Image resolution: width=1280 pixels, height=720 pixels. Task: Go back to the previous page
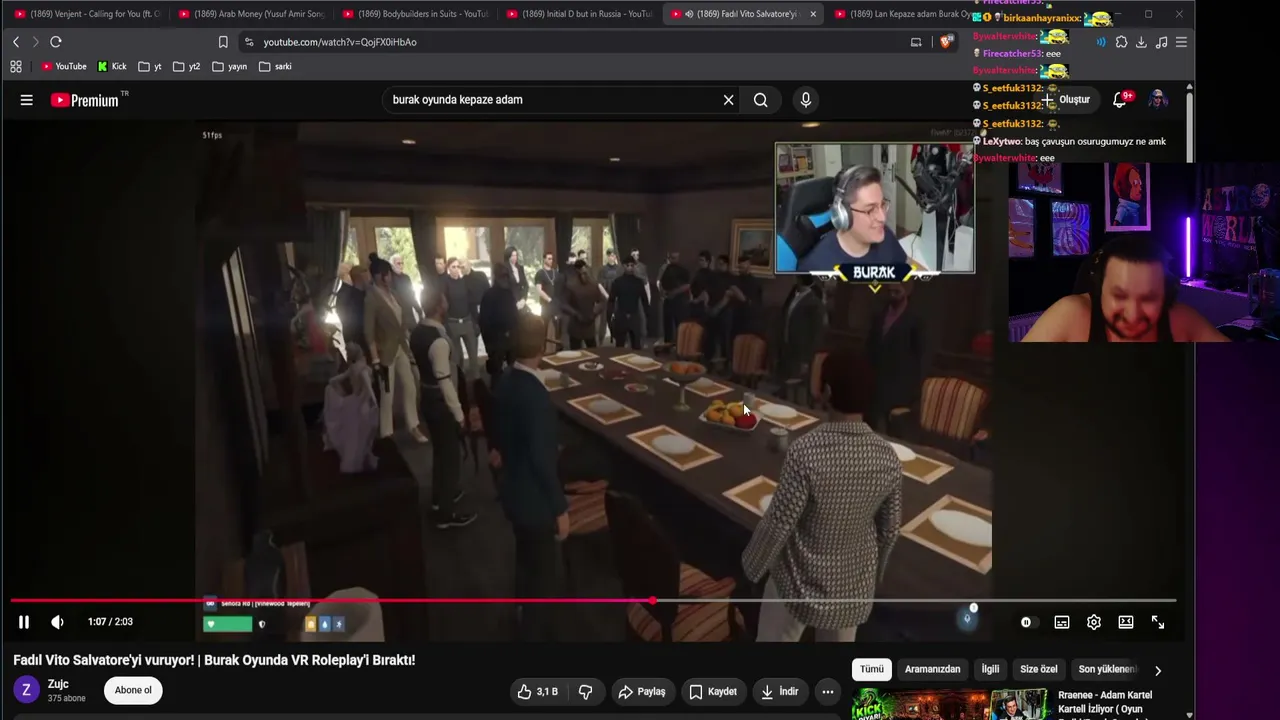tap(16, 42)
